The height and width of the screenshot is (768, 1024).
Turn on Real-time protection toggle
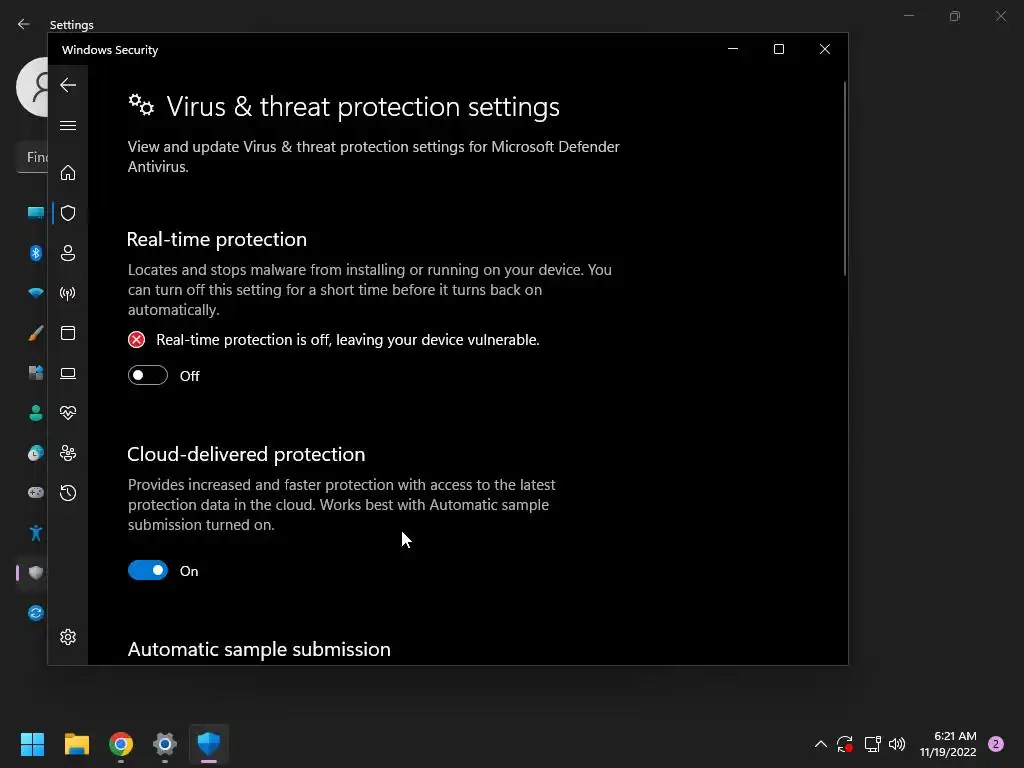[x=148, y=376]
